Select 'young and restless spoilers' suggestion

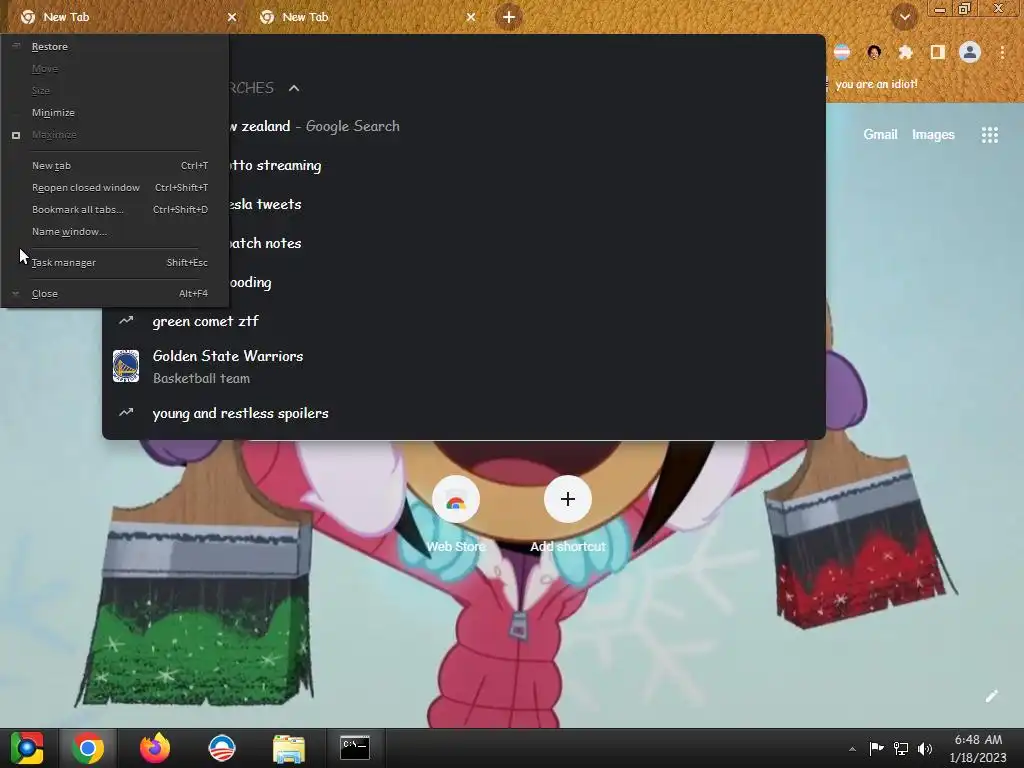click(464, 413)
